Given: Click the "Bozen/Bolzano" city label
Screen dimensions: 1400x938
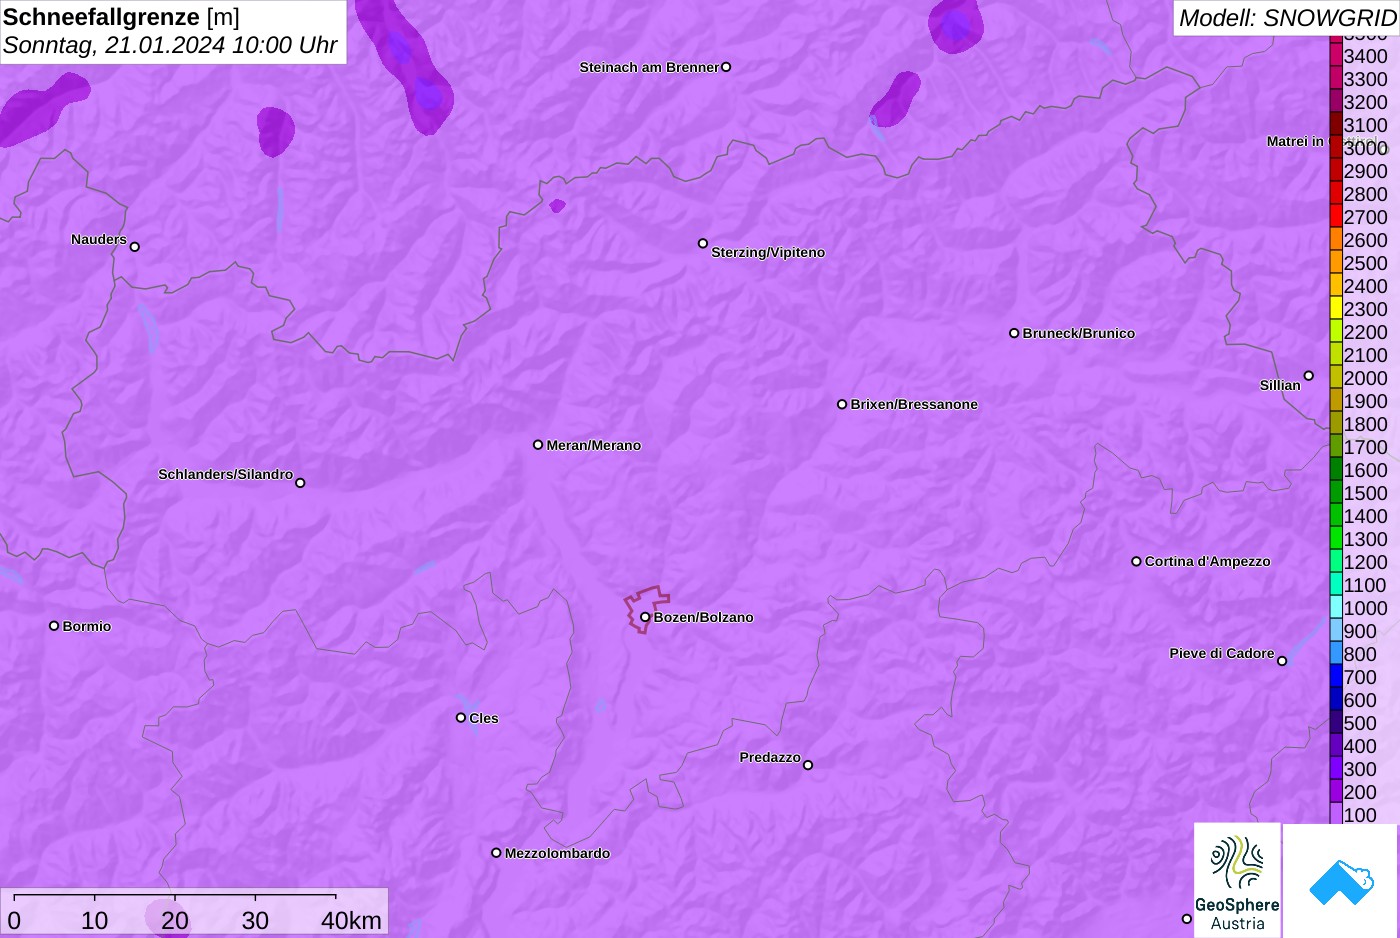Looking at the screenshot, I should pyautogui.click(x=704, y=617).
